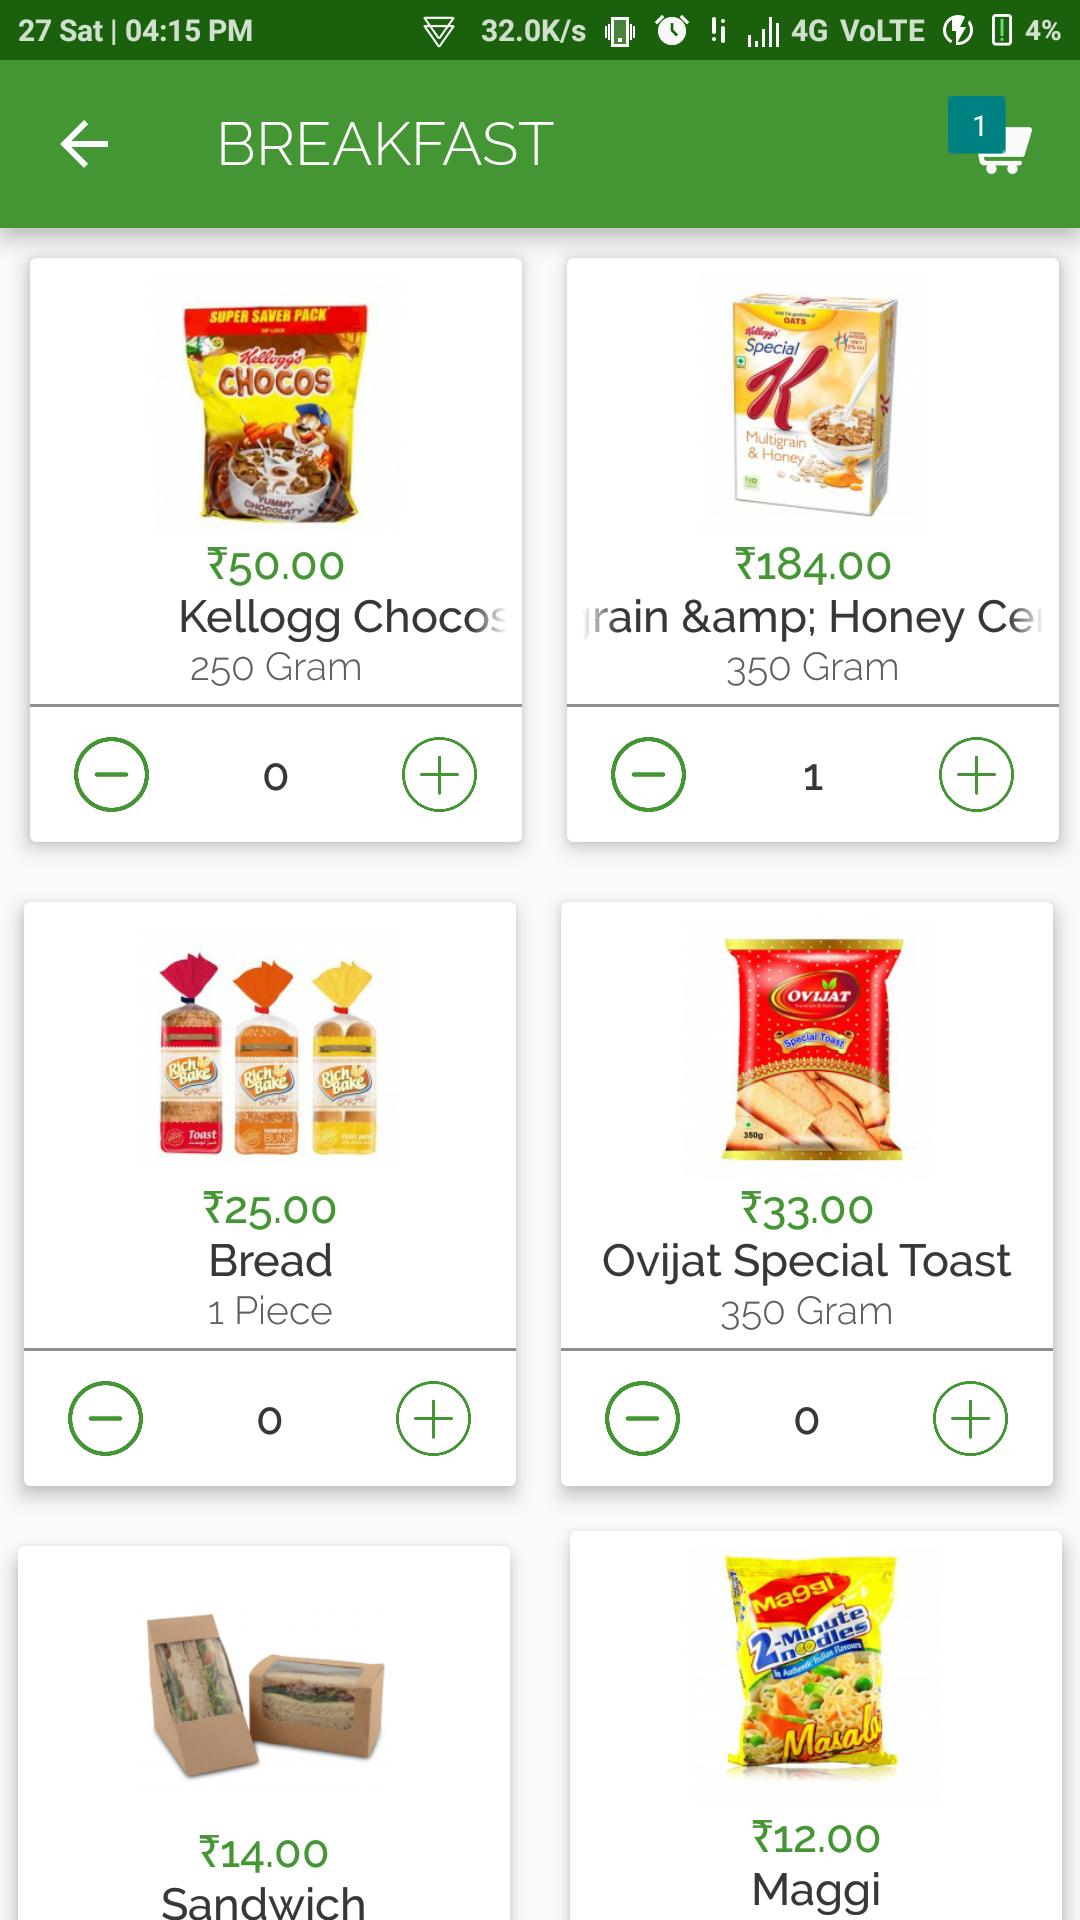This screenshot has height=1920, width=1080.
Task: Tap the Maggi product name
Action: pyautogui.click(x=815, y=1889)
